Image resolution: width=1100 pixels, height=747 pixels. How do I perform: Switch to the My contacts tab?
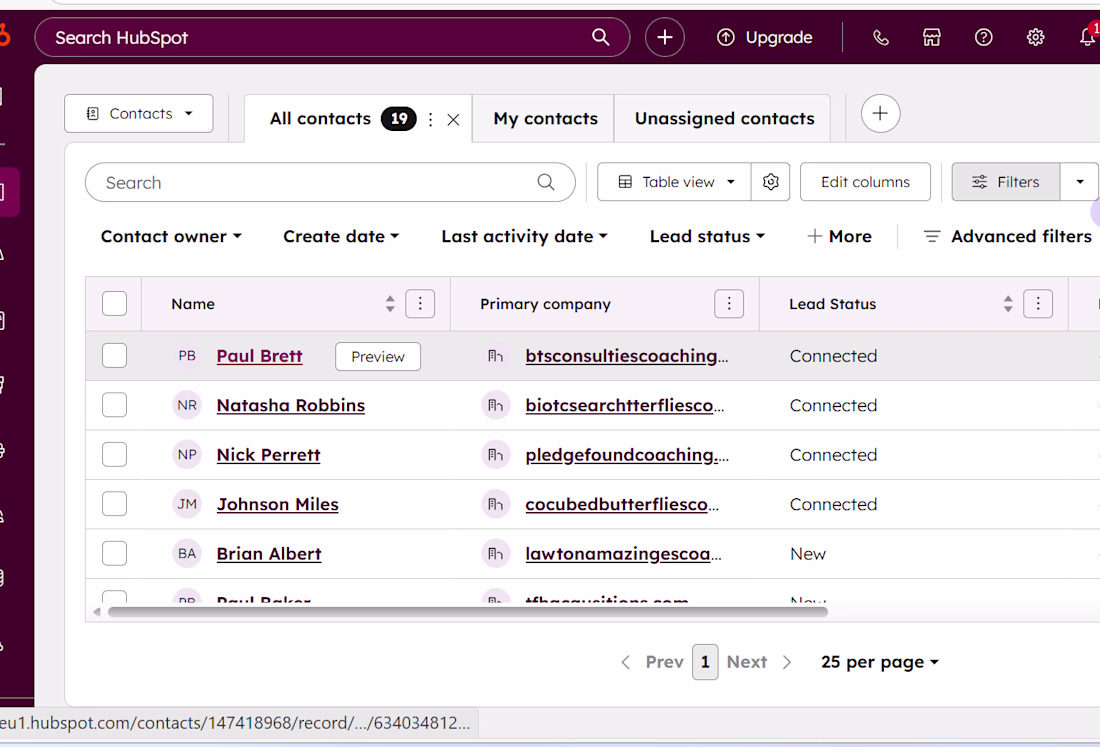[545, 119]
